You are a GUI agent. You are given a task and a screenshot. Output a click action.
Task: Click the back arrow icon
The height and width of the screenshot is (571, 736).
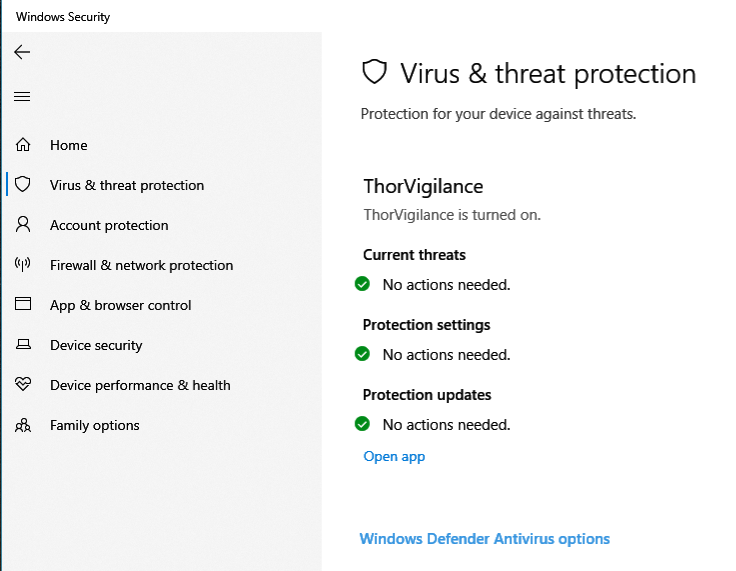[22, 52]
